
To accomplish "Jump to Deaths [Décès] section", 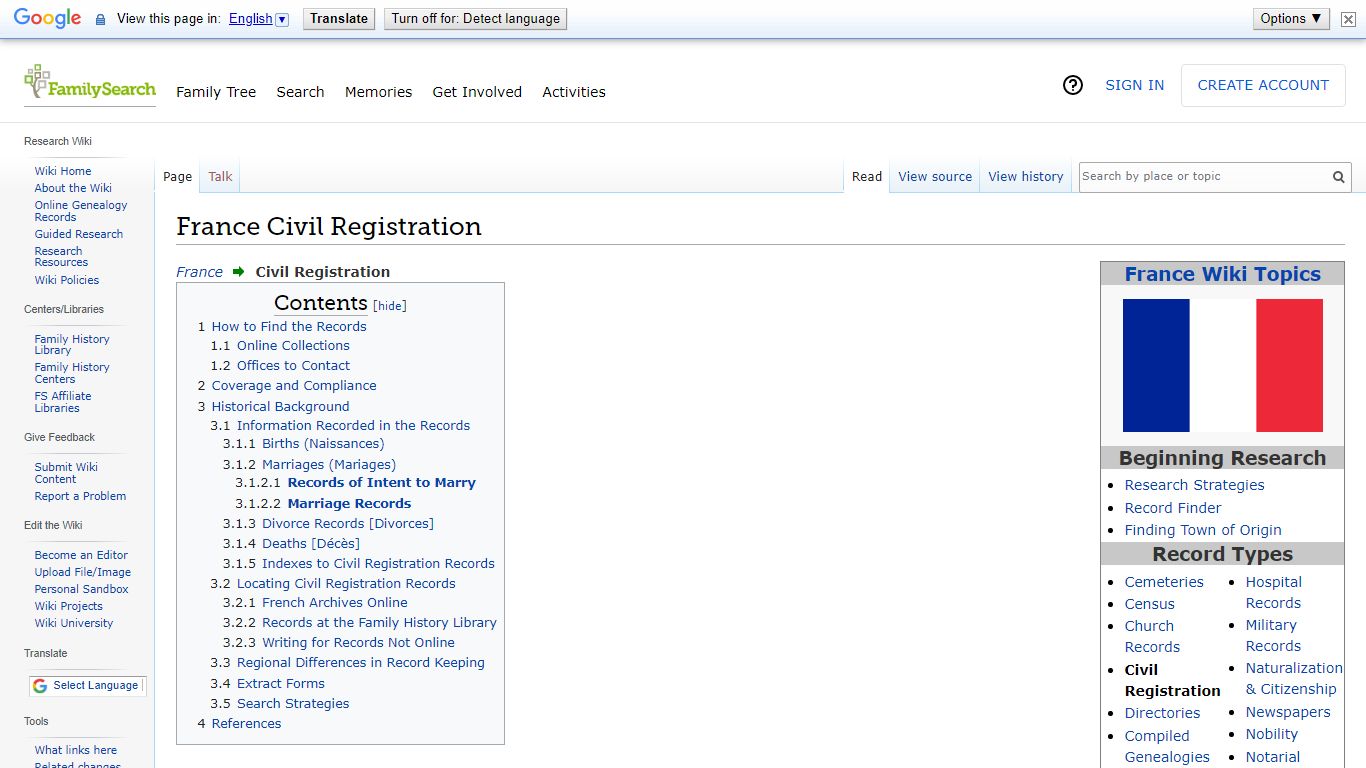I will coord(311,543).
